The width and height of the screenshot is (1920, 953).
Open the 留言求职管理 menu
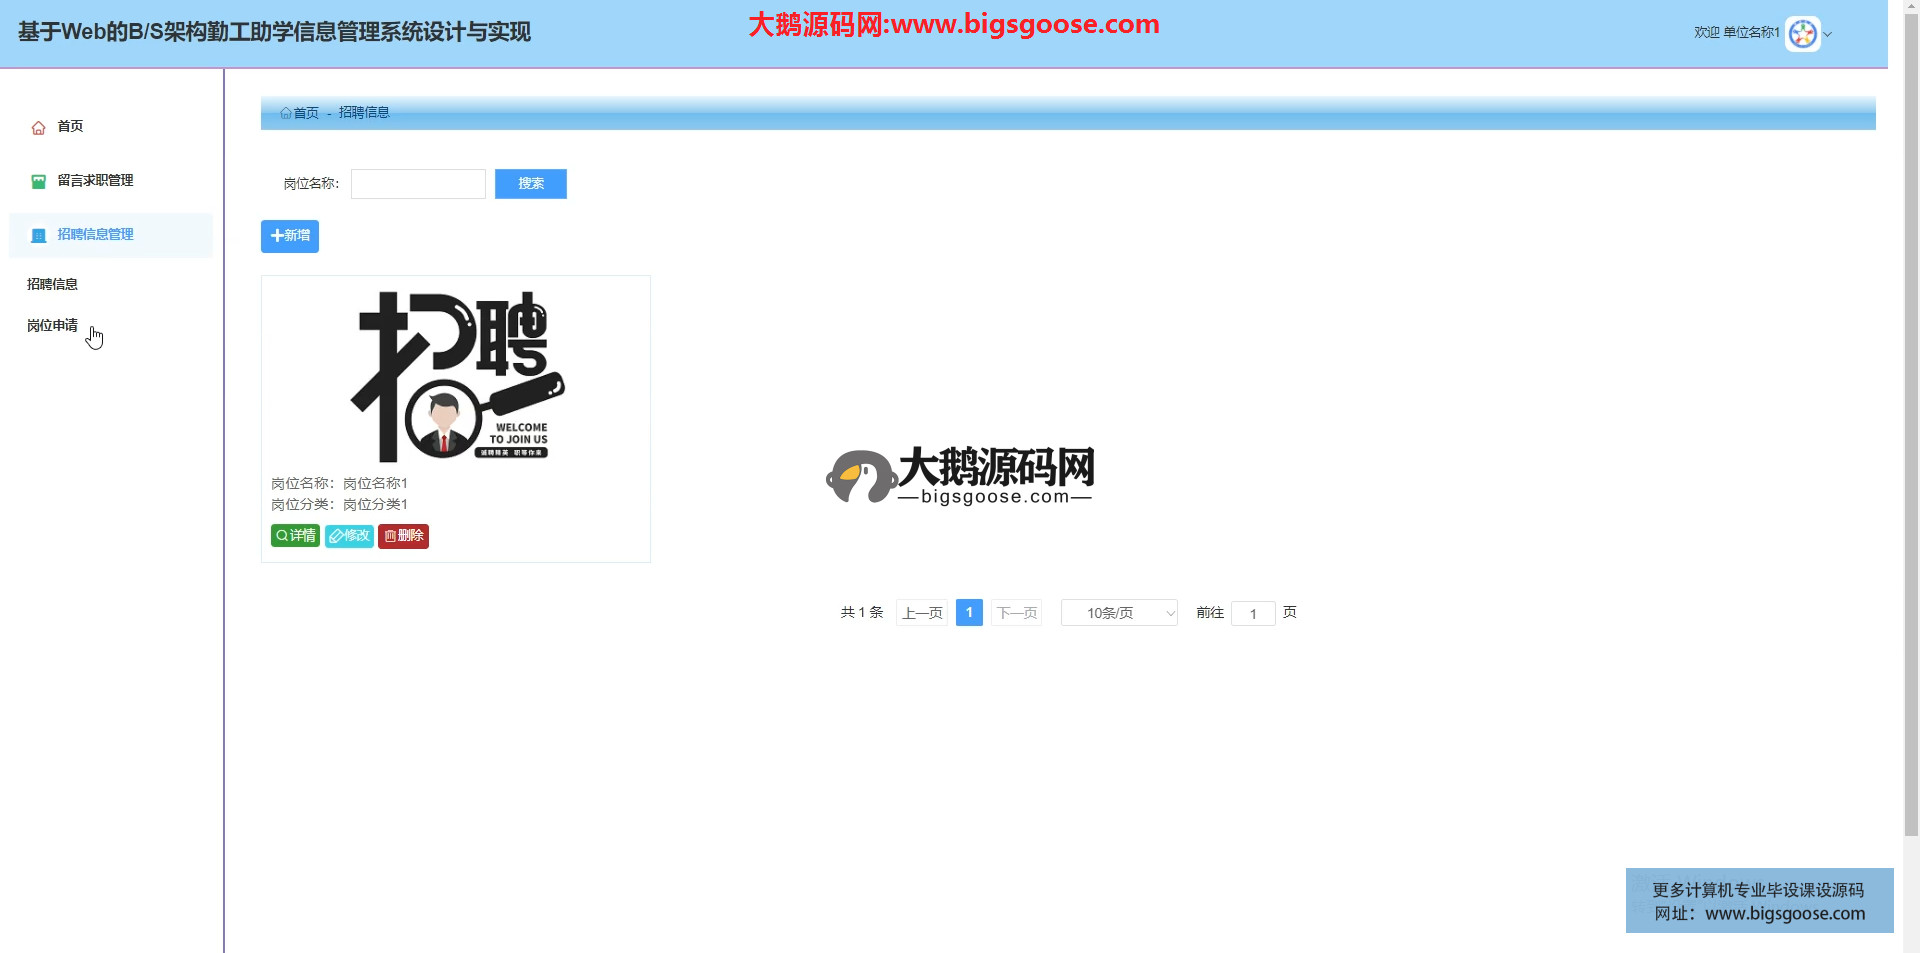pos(95,181)
